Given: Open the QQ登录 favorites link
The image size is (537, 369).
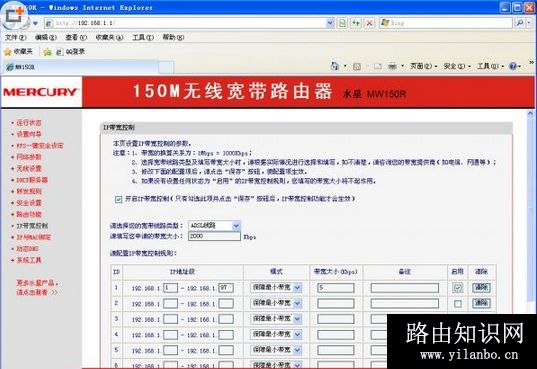Looking at the screenshot, I should (x=71, y=52).
